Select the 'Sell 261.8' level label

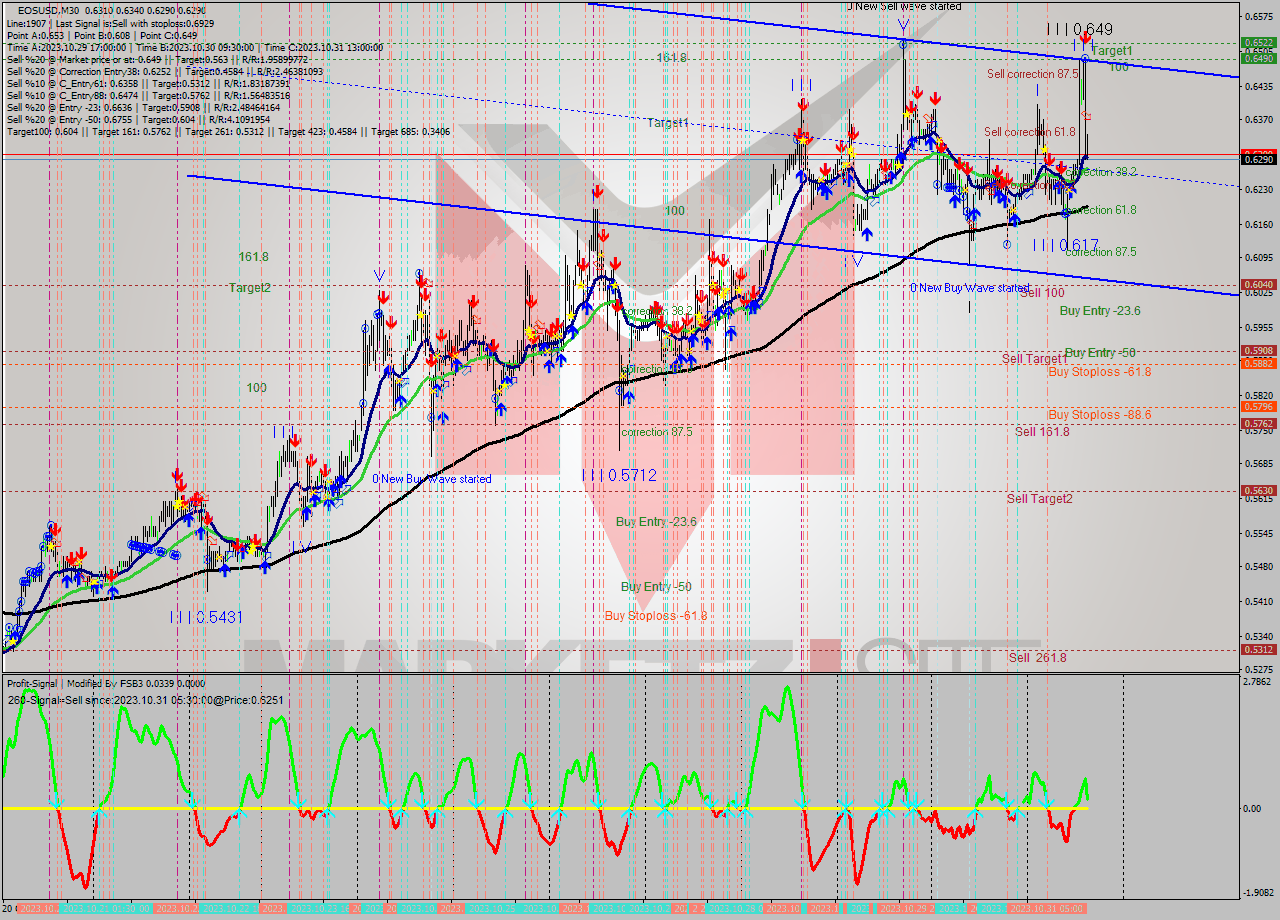point(1037,658)
